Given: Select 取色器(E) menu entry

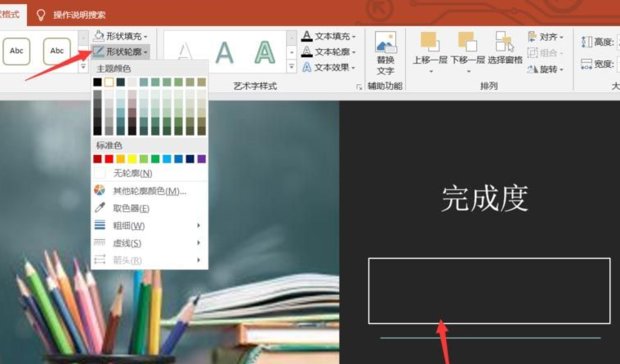Looking at the screenshot, I should pyautogui.click(x=149, y=208).
